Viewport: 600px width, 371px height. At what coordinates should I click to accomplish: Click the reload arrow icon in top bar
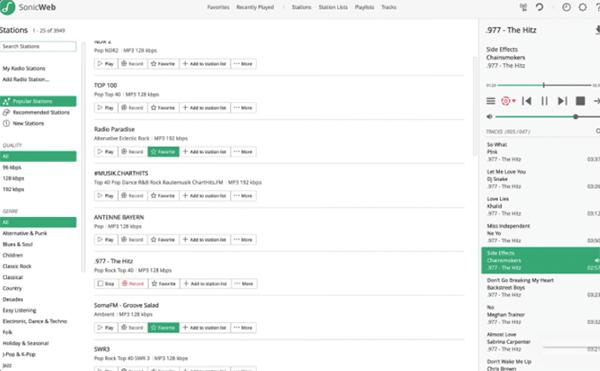click(x=540, y=7)
